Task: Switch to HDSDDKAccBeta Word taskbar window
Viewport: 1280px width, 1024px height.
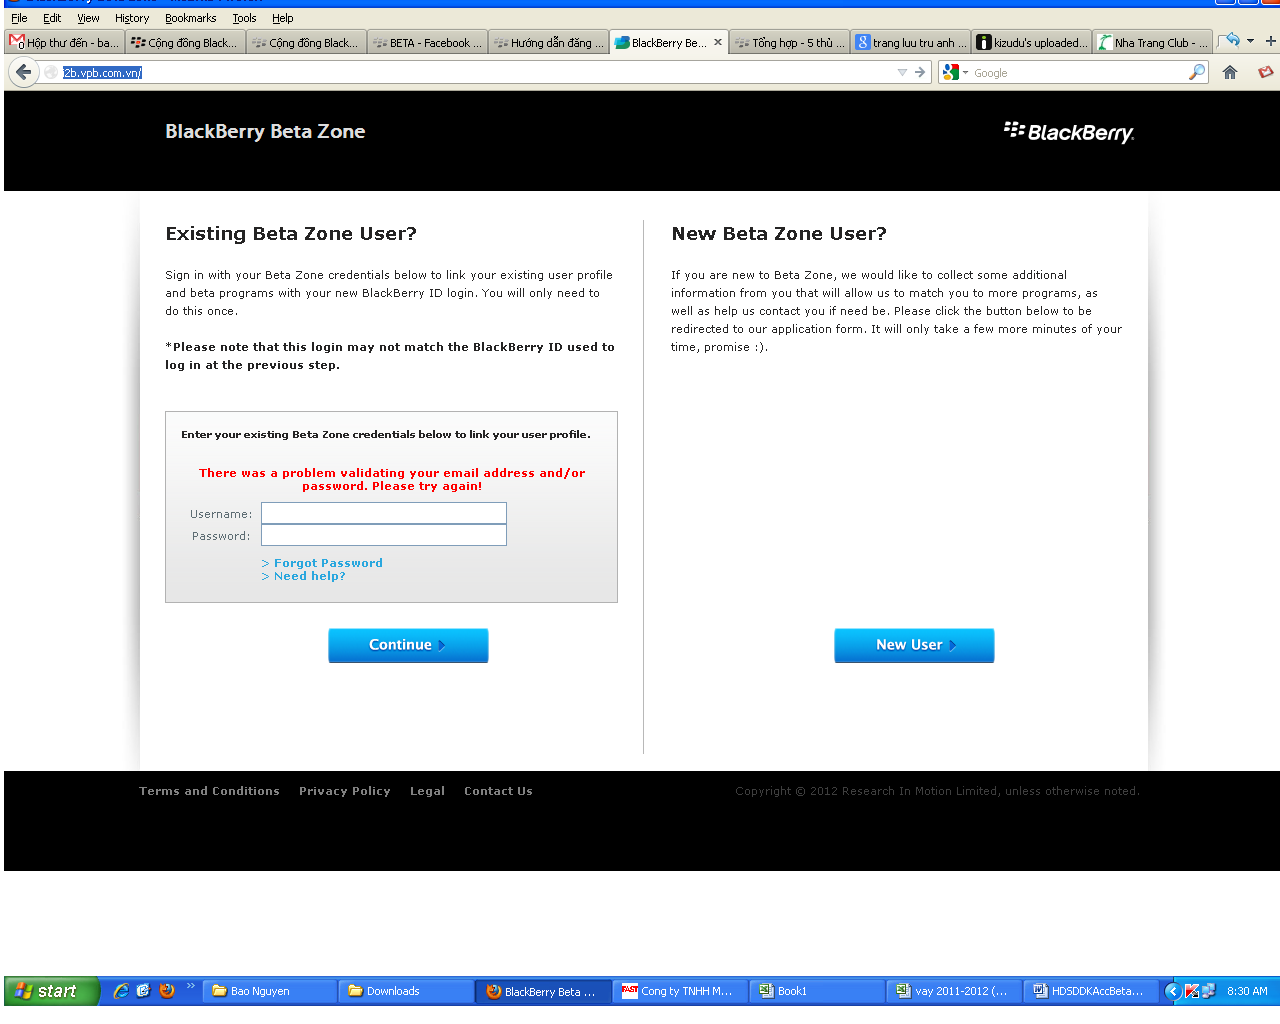Action: pyautogui.click(x=1090, y=991)
